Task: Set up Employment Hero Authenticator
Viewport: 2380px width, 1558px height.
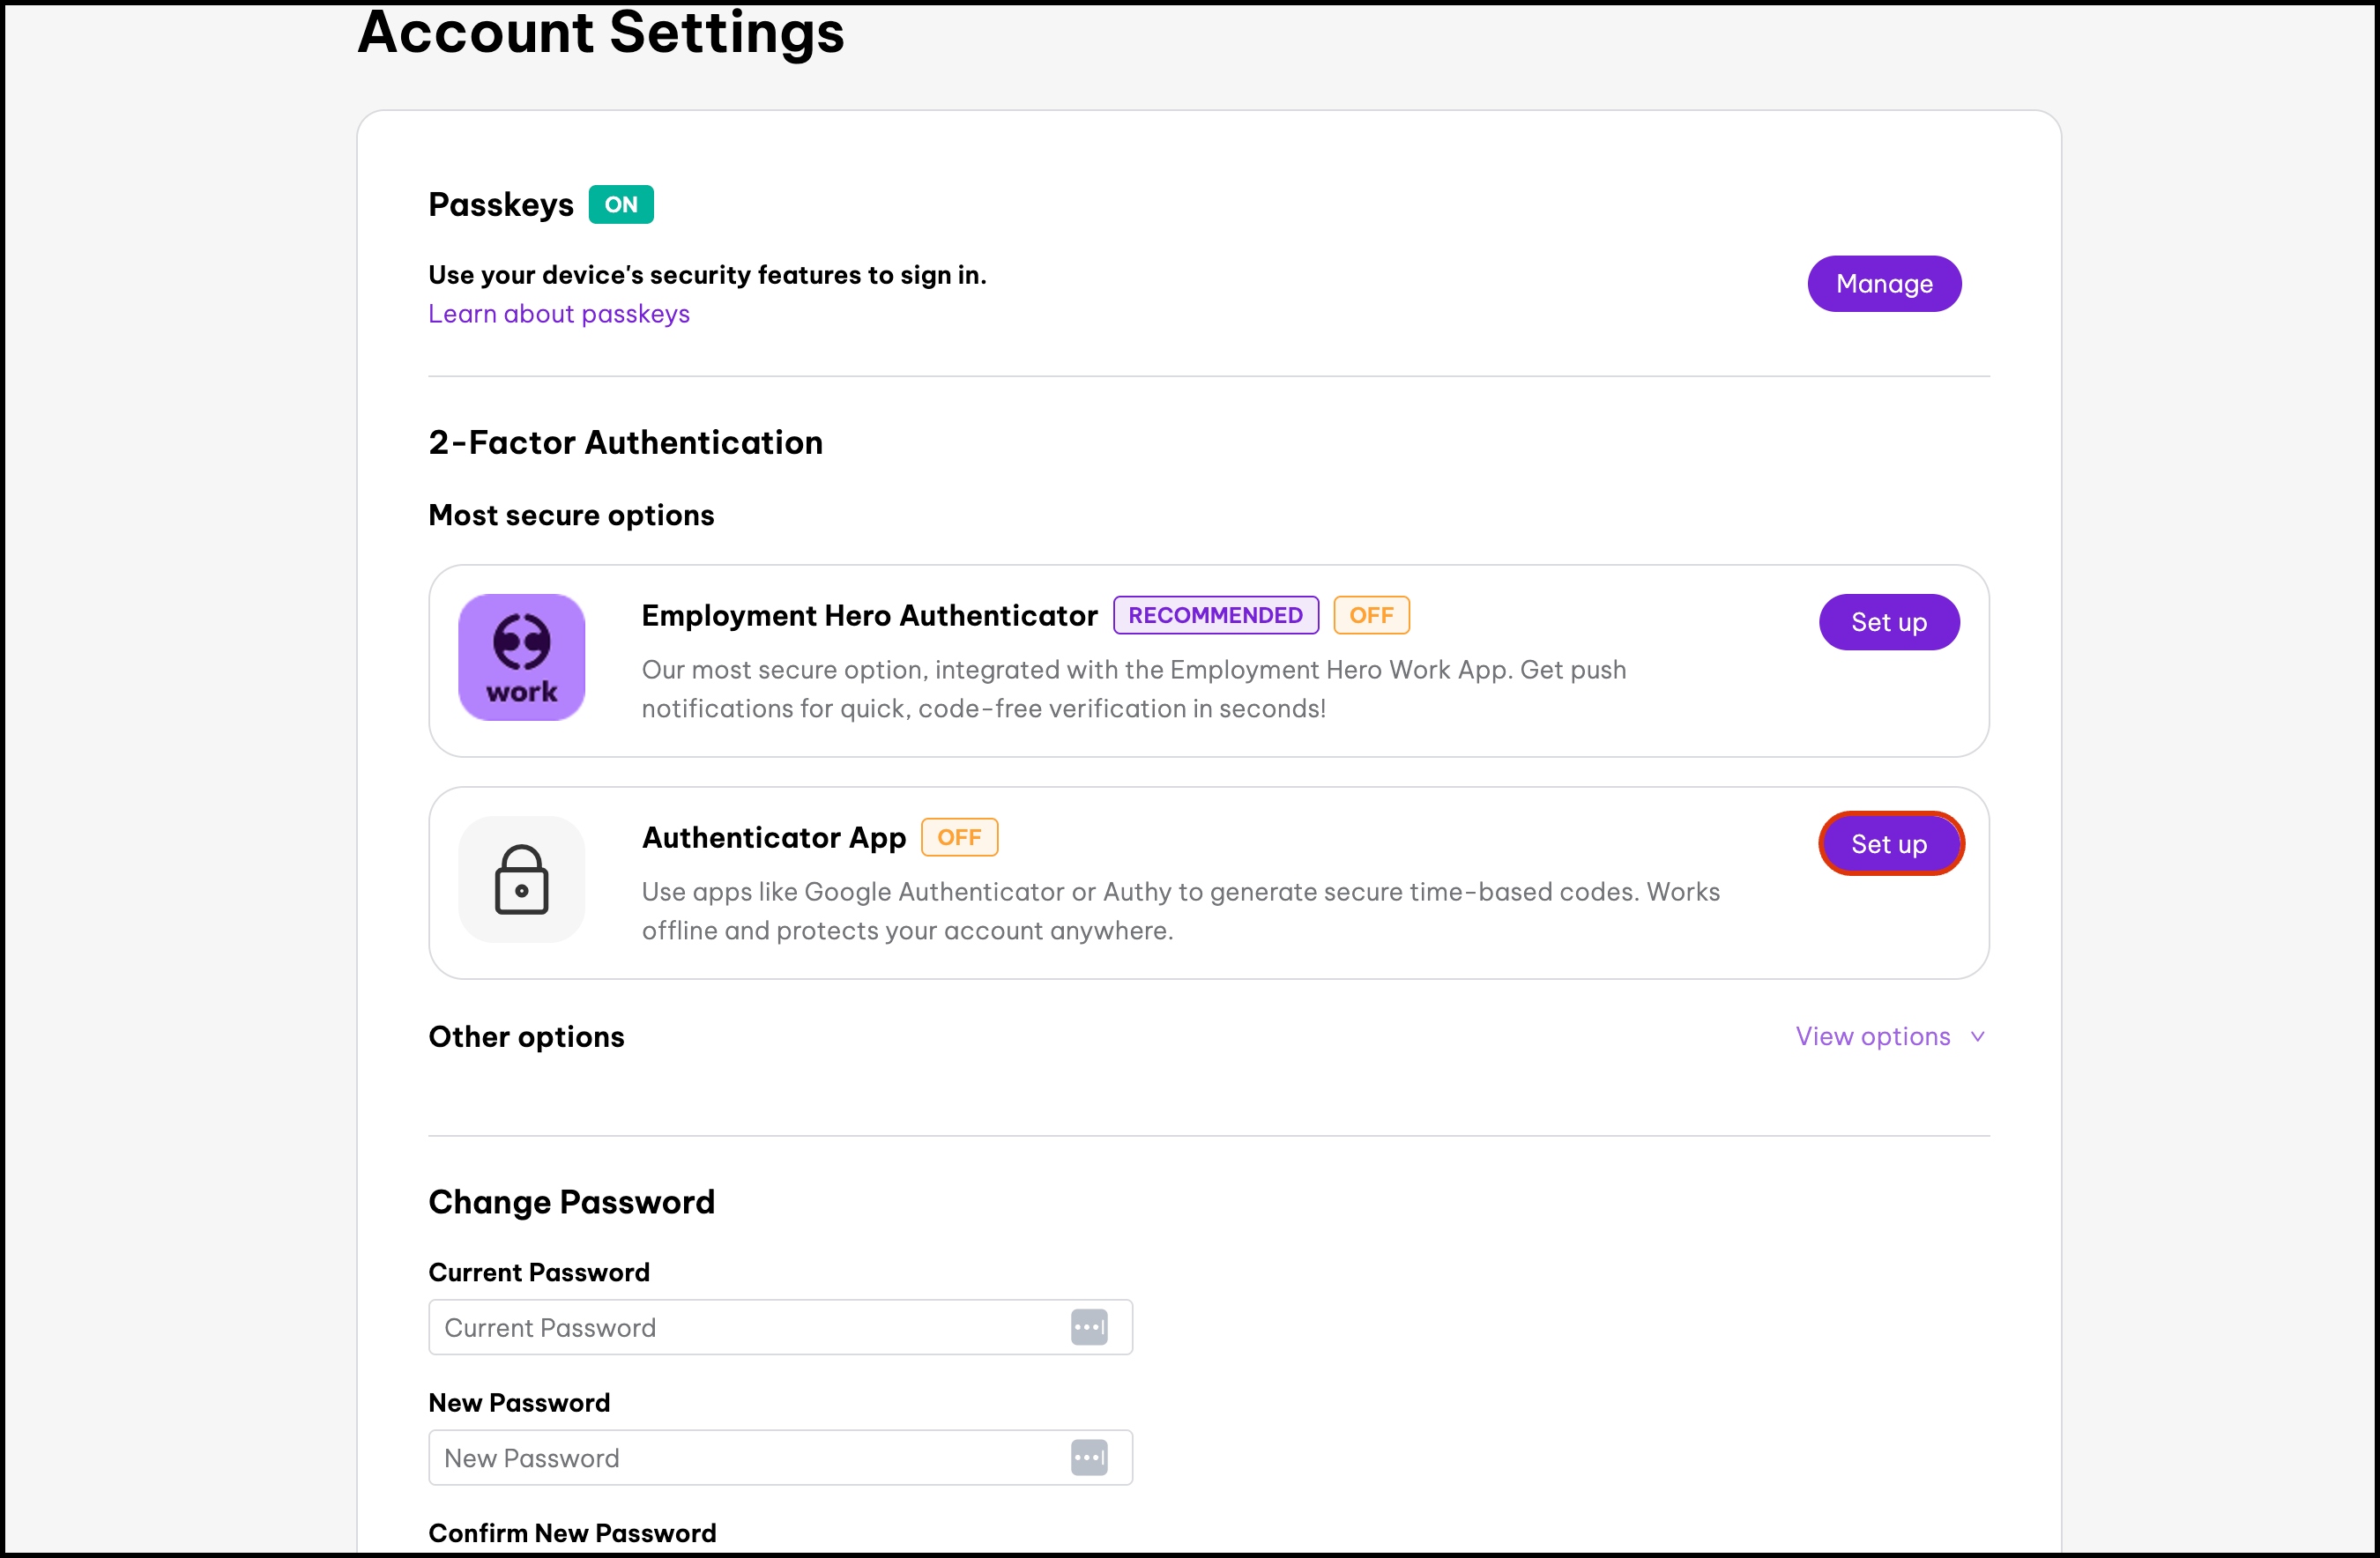Action: pyautogui.click(x=1887, y=622)
